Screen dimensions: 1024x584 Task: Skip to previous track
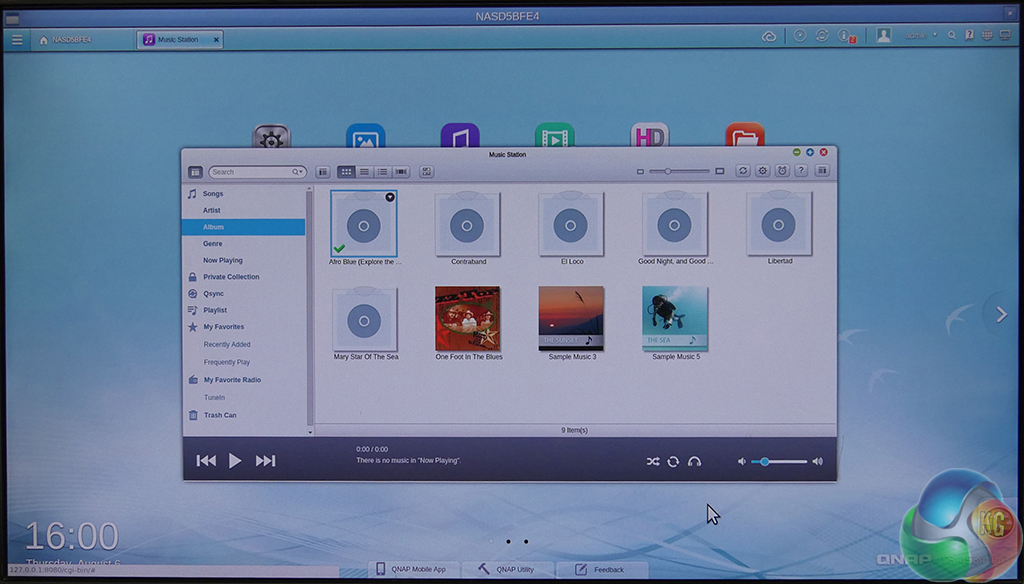click(206, 461)
